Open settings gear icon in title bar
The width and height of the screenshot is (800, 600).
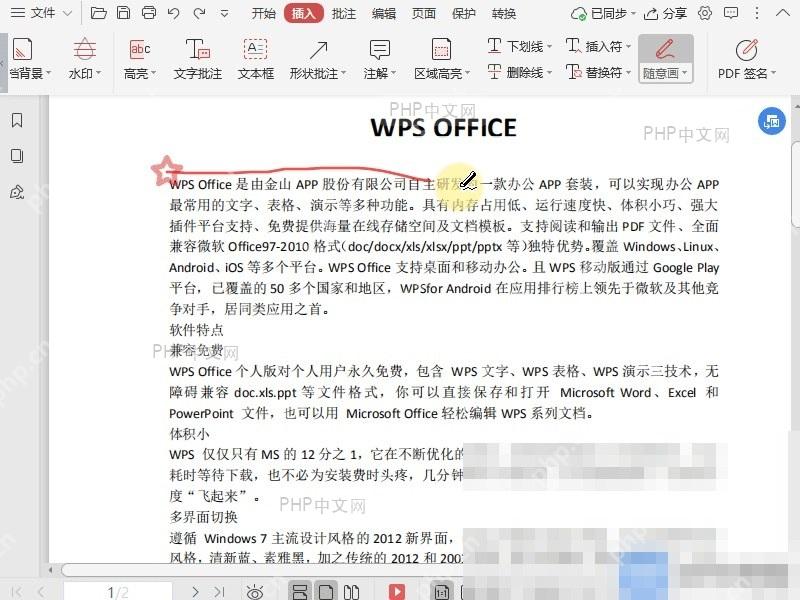[705, 13]
